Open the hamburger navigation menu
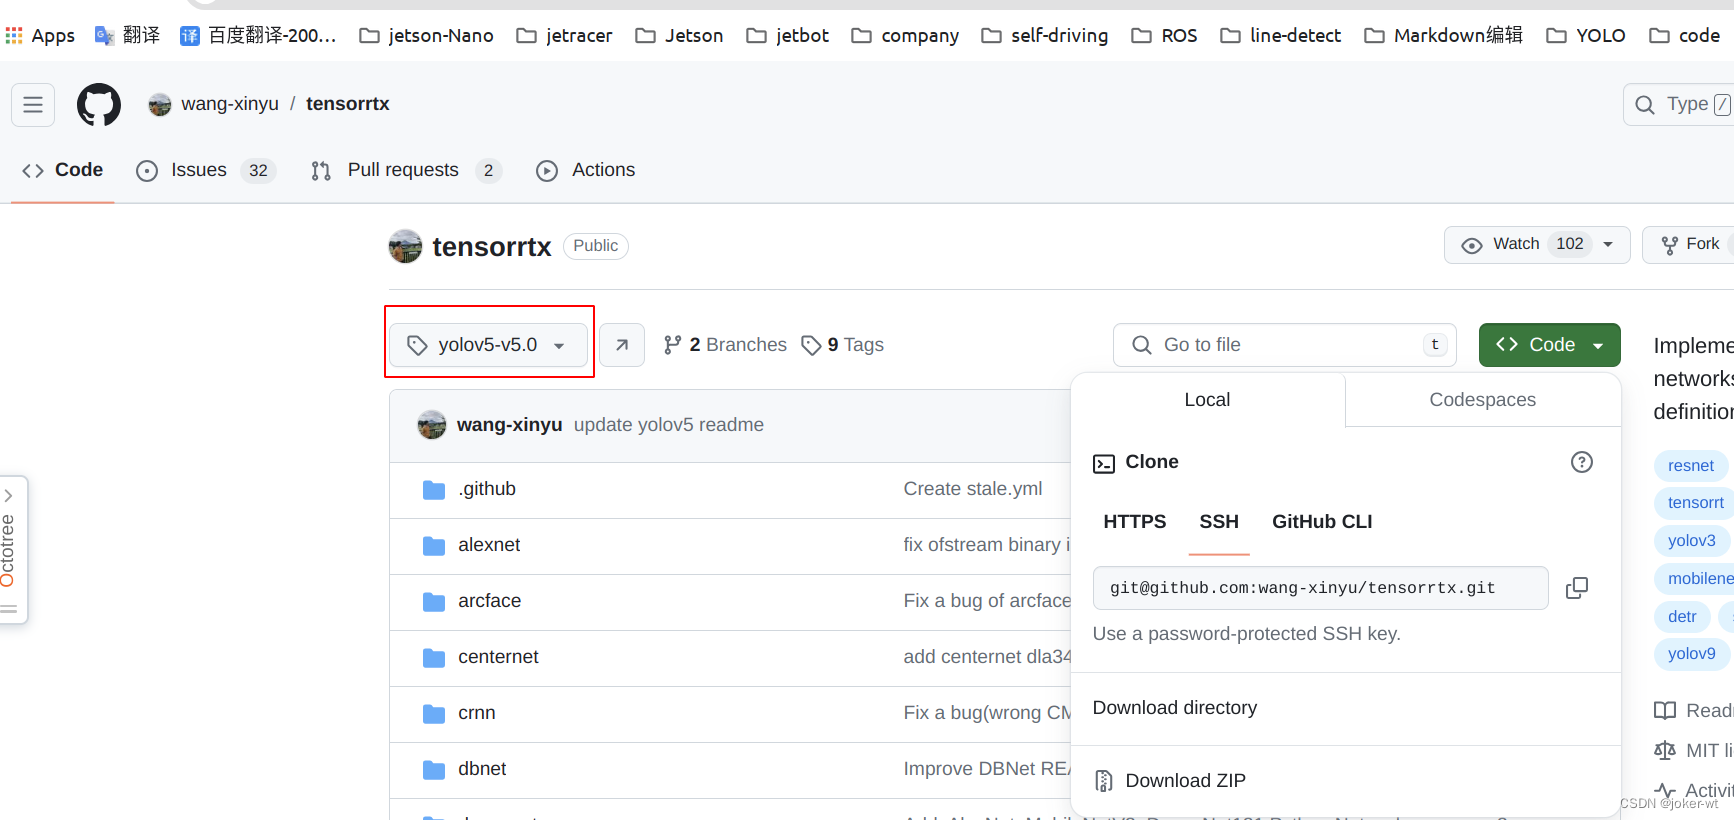 point(33,105)
